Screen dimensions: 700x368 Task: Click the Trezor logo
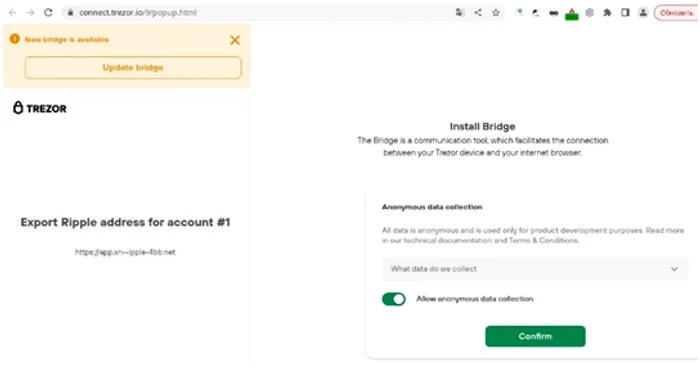click(40, 108)
